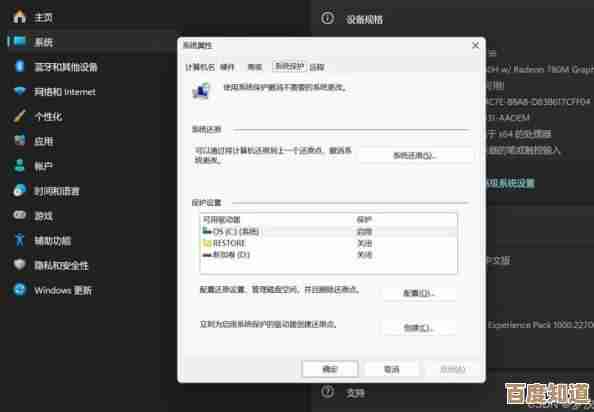The width and height of the screenshot is (594, 412).
Task: Click the 系统还原(S)... button
Action: pyautogui.click(x=416, y=156)
